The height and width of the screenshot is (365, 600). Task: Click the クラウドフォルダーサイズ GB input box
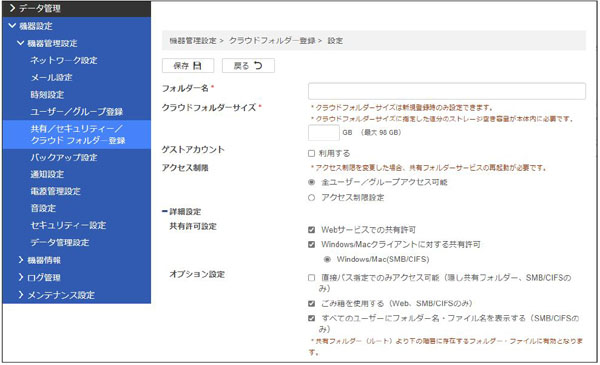[x=324, y=133]
